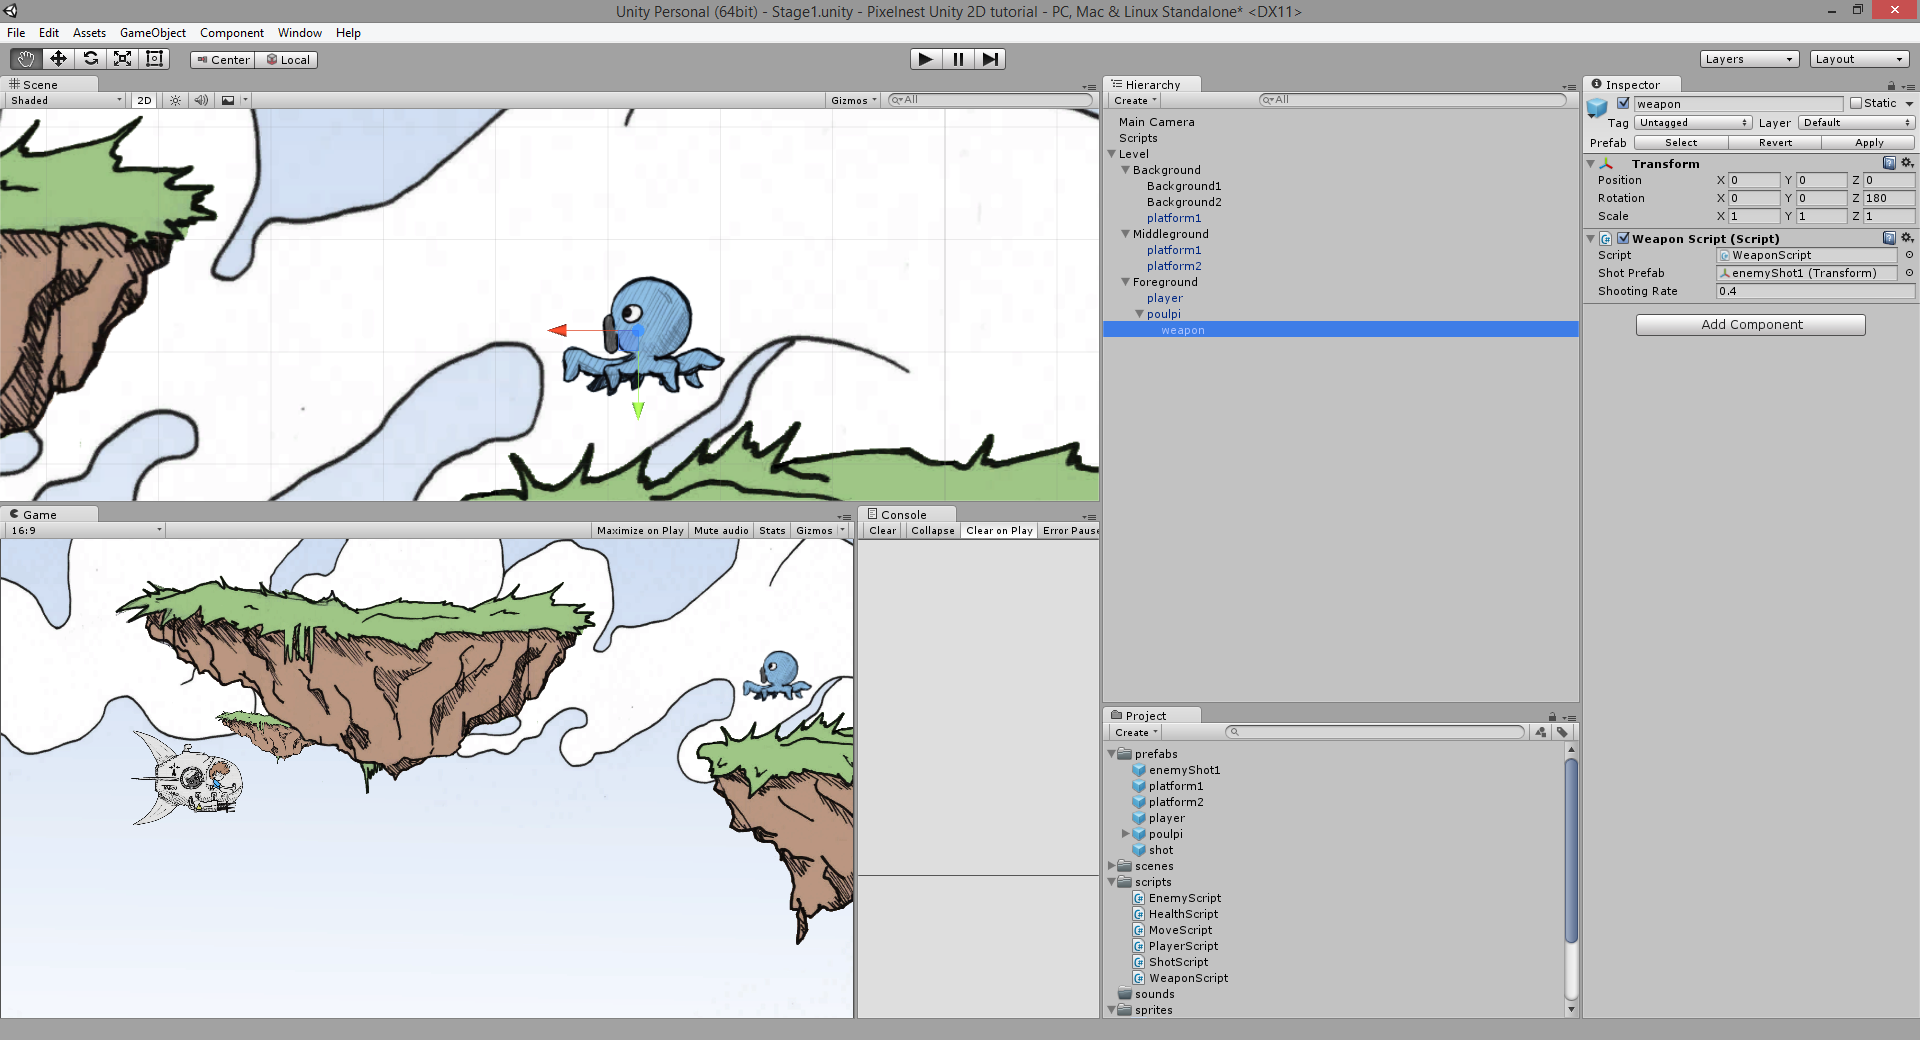Toggle Collapse in Console

click(x=933, y=531)
